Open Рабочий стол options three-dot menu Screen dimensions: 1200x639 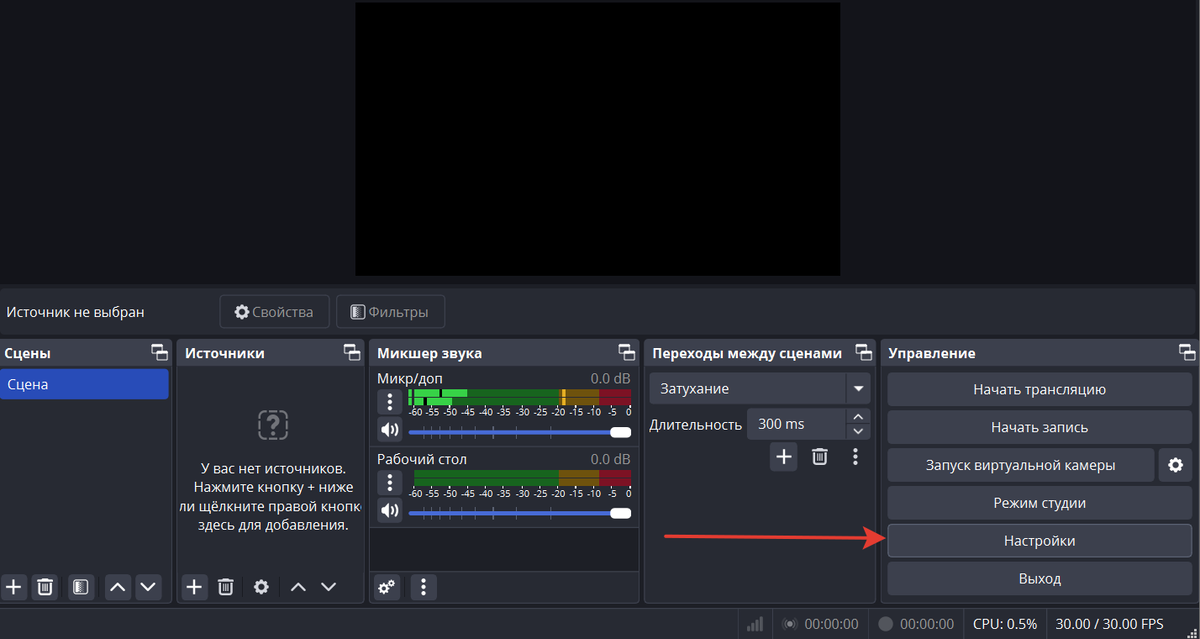coord(389,483)
